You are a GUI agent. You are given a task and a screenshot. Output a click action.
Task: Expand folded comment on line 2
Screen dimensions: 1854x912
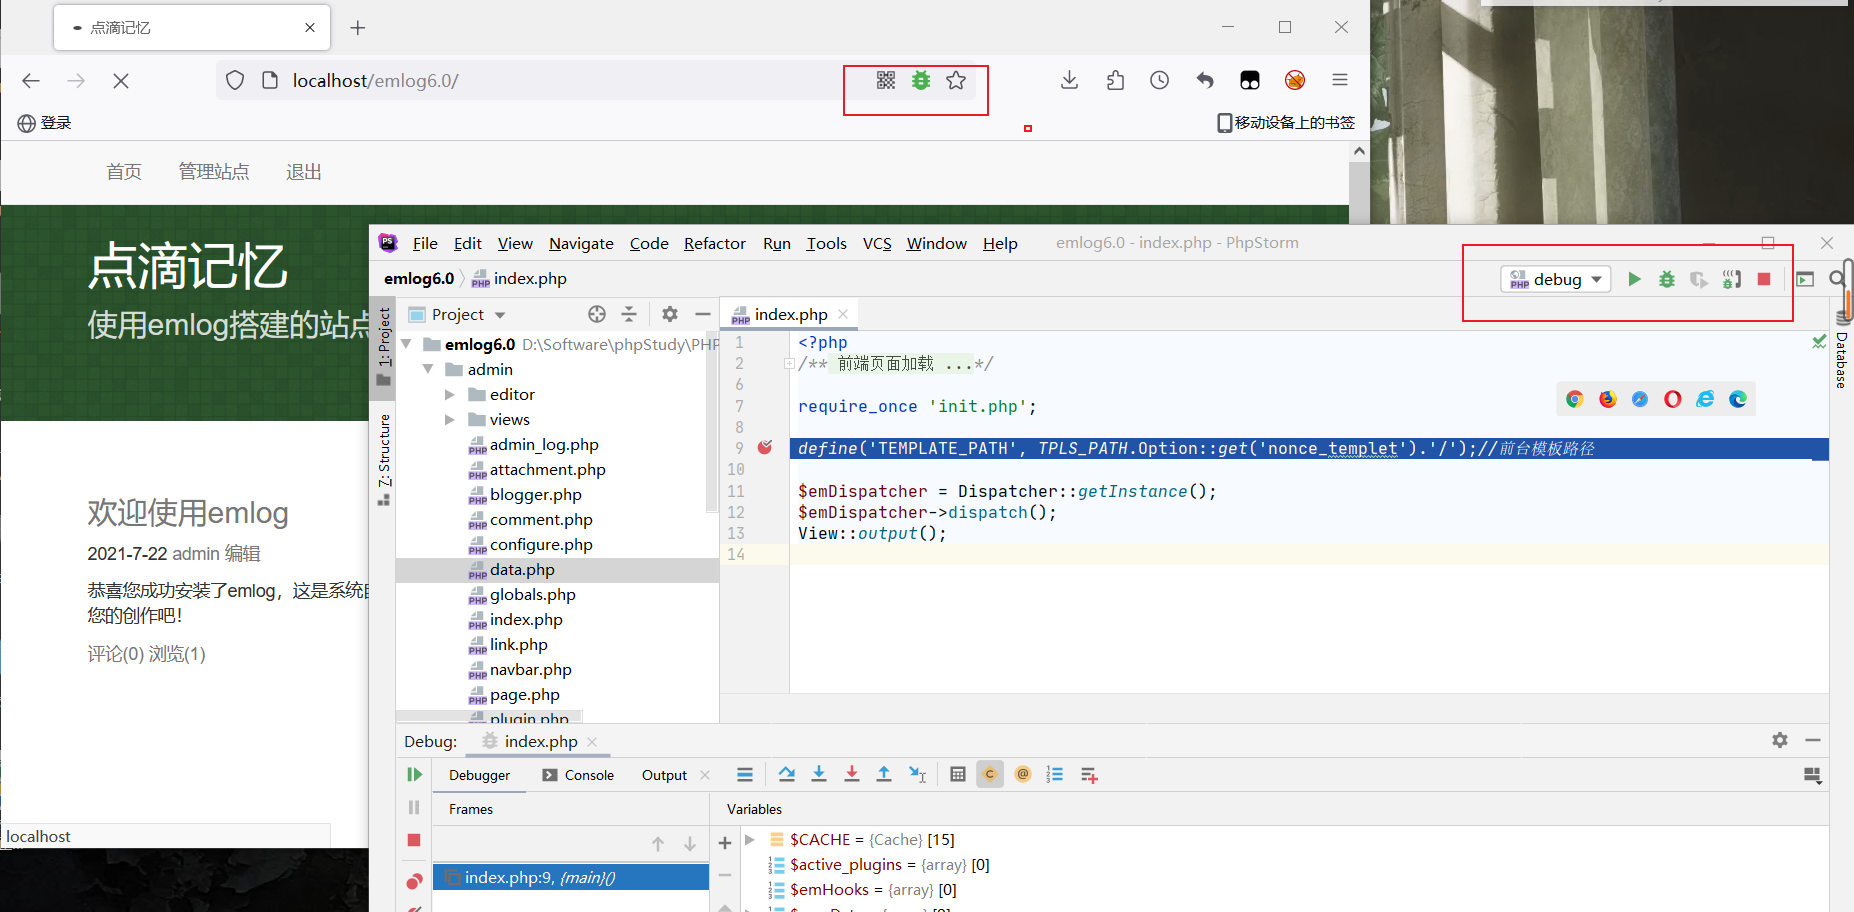tap(789, 363)
